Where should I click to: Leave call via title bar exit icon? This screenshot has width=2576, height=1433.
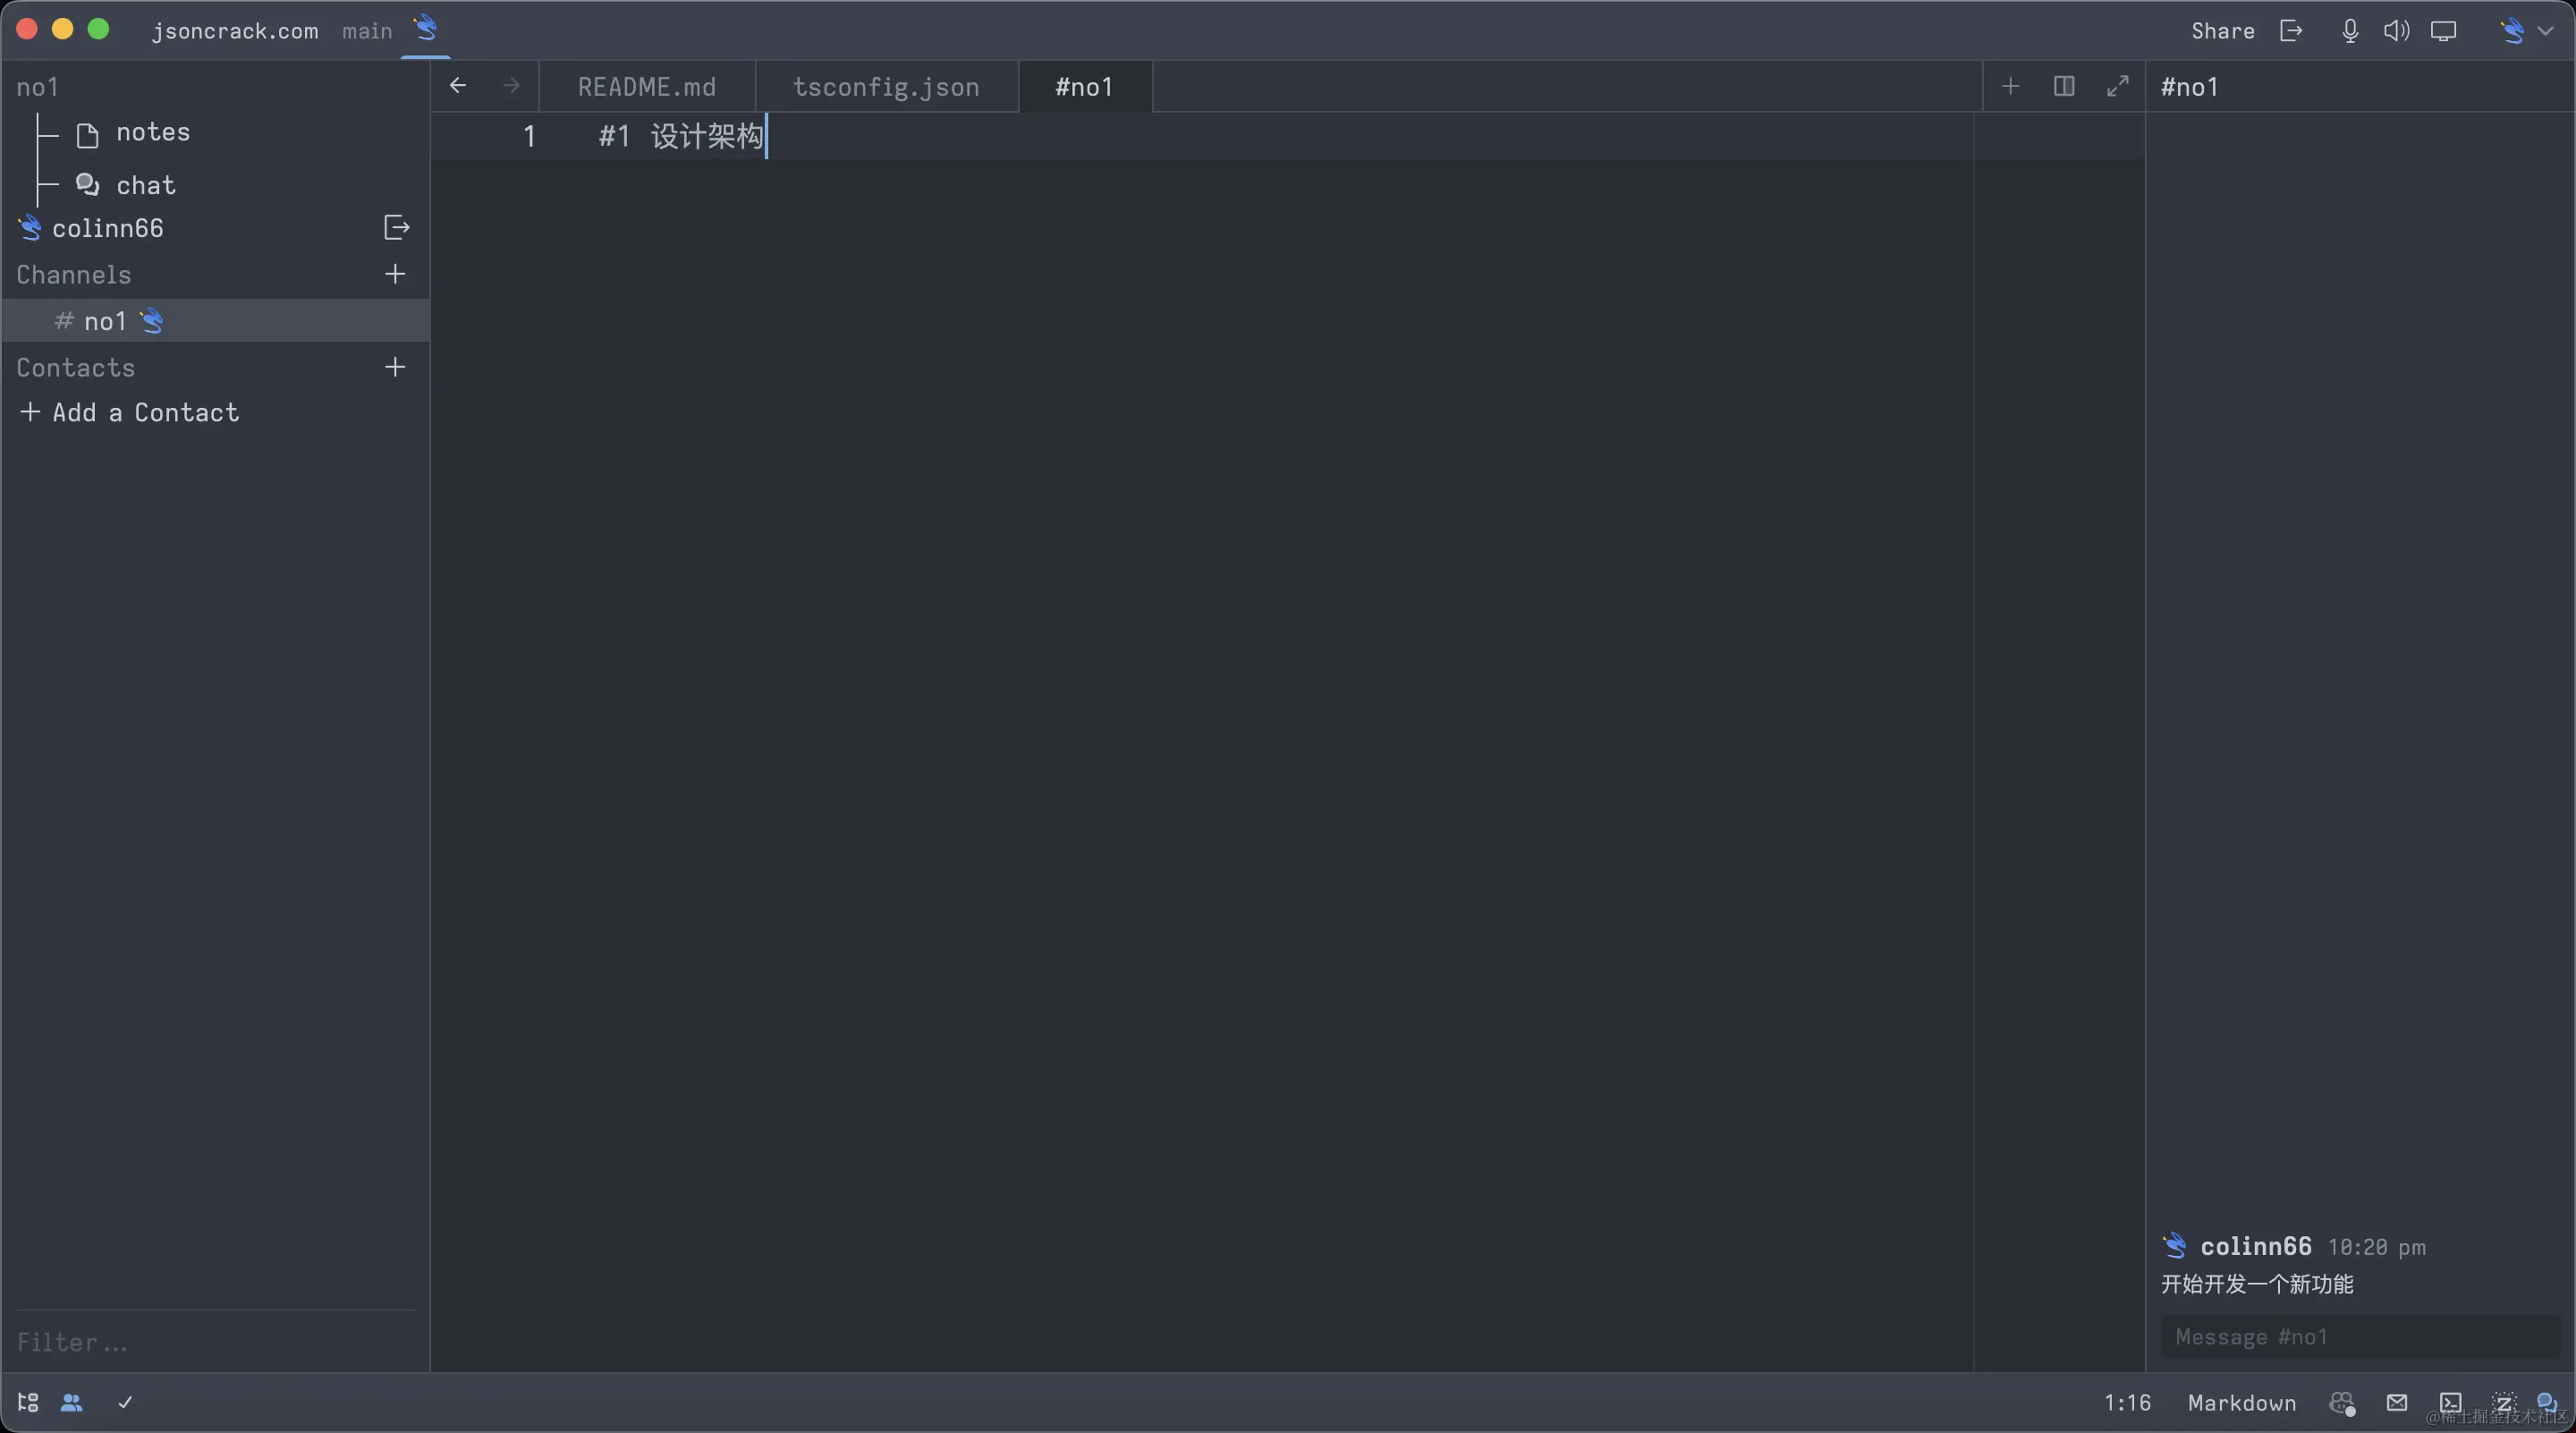tap(2291, 31)
